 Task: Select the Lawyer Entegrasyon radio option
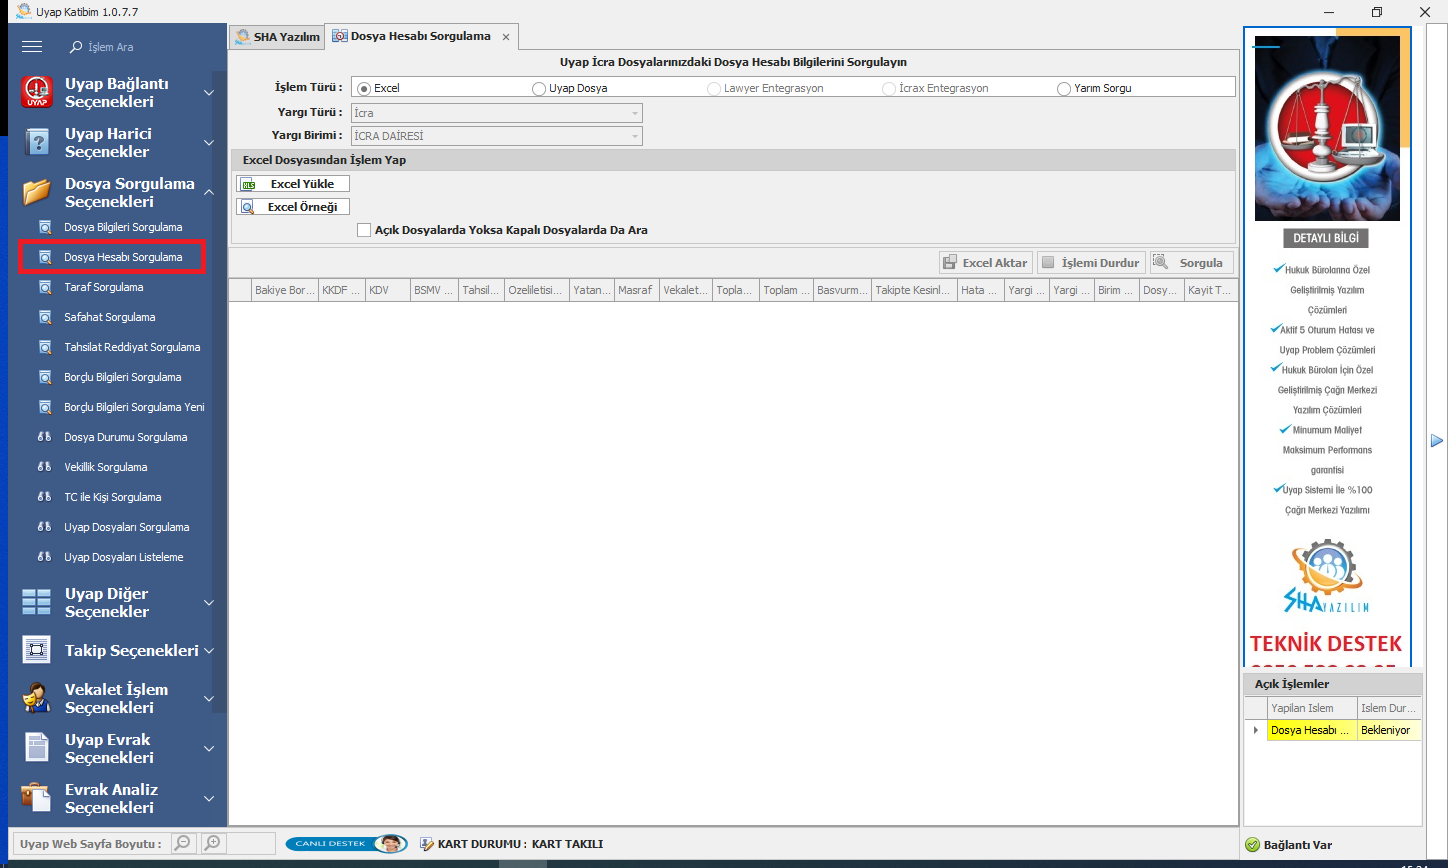click(x=714, y=88)
